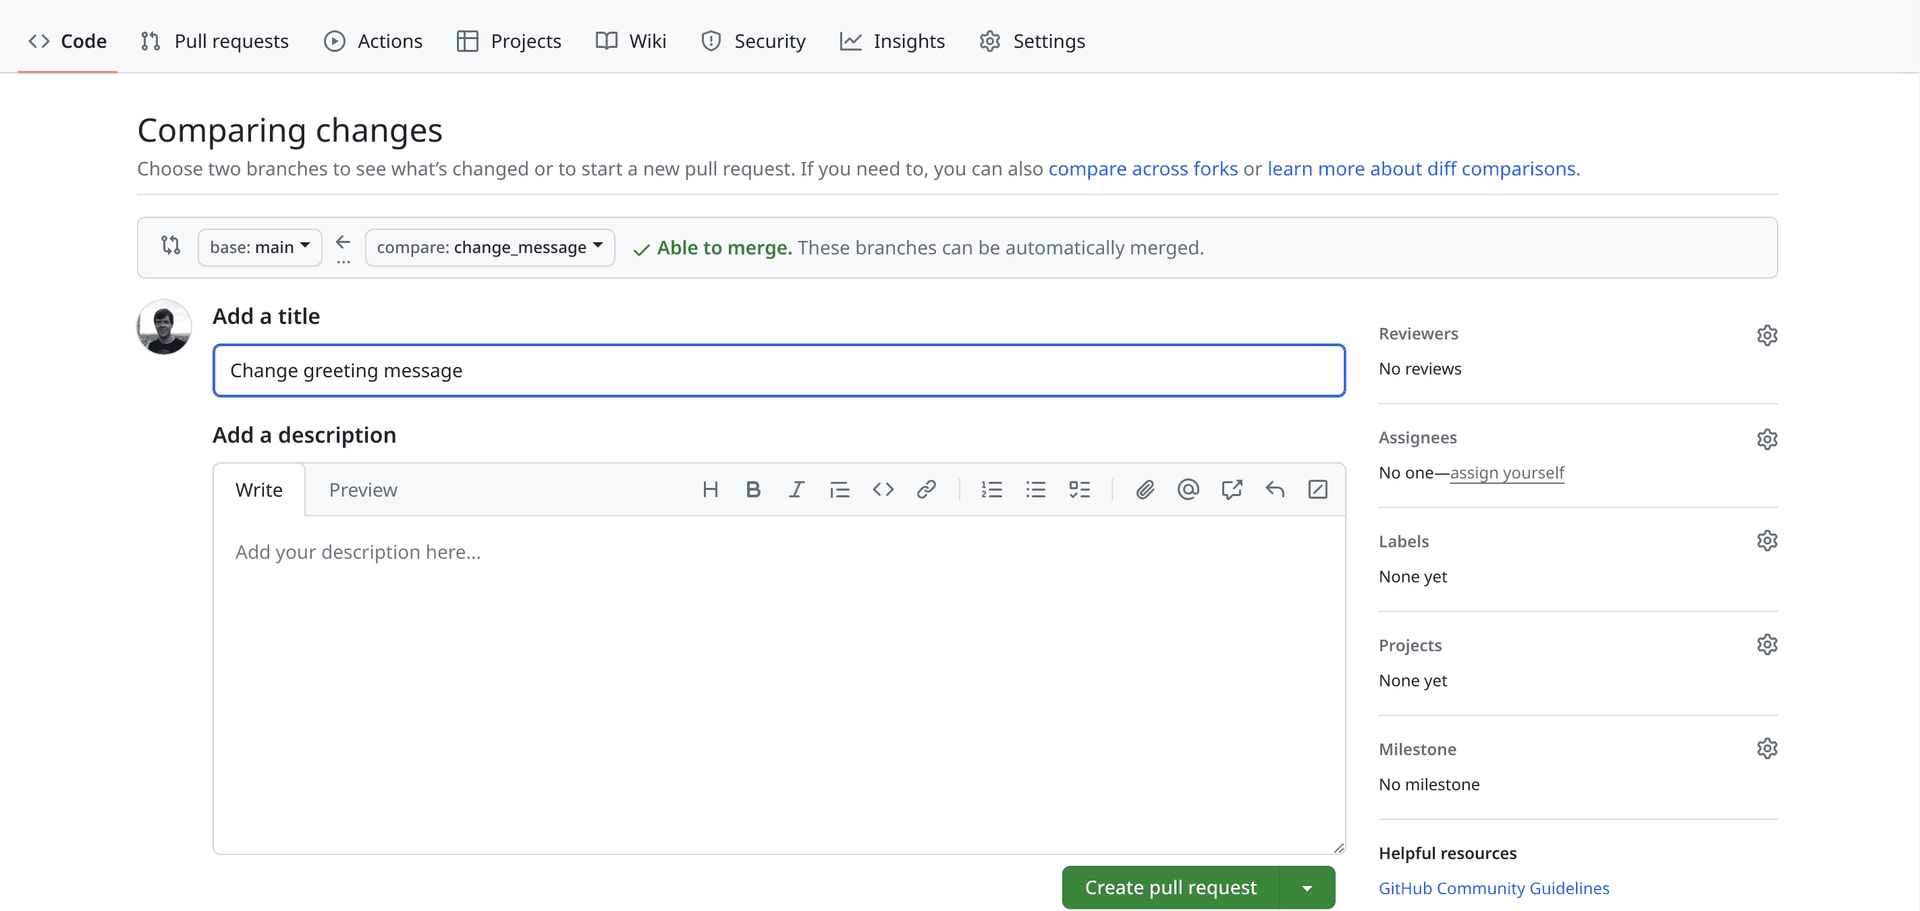Click the pull request title field
Viewport: 1920px width, 911px height.
click(778, 371)
